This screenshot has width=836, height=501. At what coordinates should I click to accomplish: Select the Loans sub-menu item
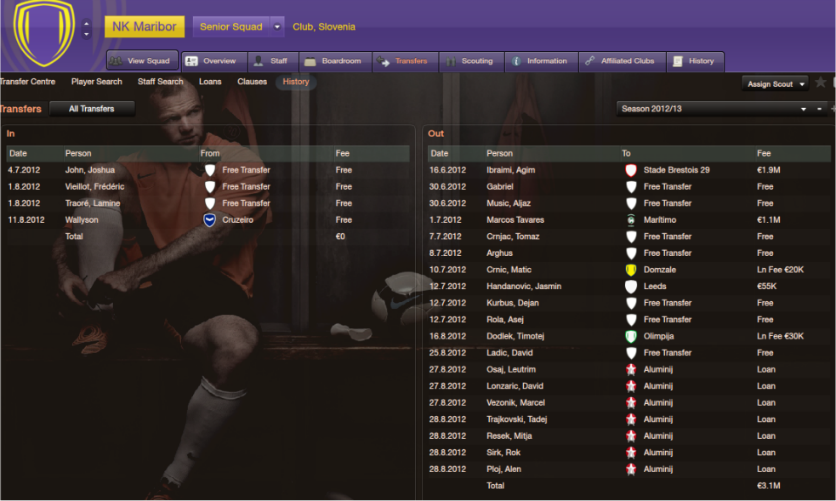pyautogui.click(x=210, y=82)
